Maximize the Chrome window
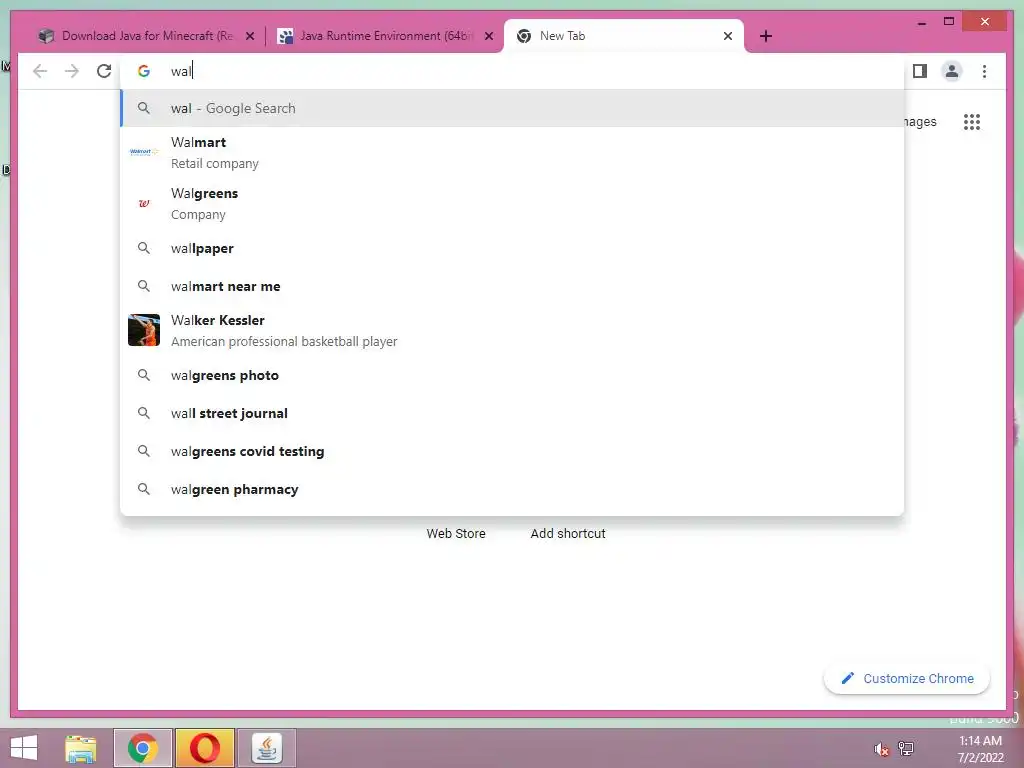Image resolution: width=1024 pixels, height=768 pixels. click(949, 22)
